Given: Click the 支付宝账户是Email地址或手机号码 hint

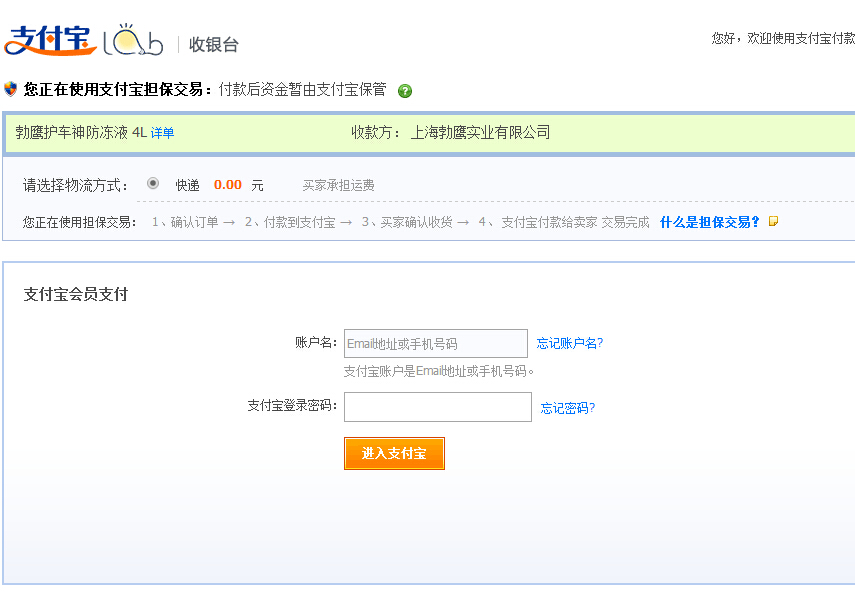Looking at the screenshot, I should pyautogui.click(x=438, y=371).
